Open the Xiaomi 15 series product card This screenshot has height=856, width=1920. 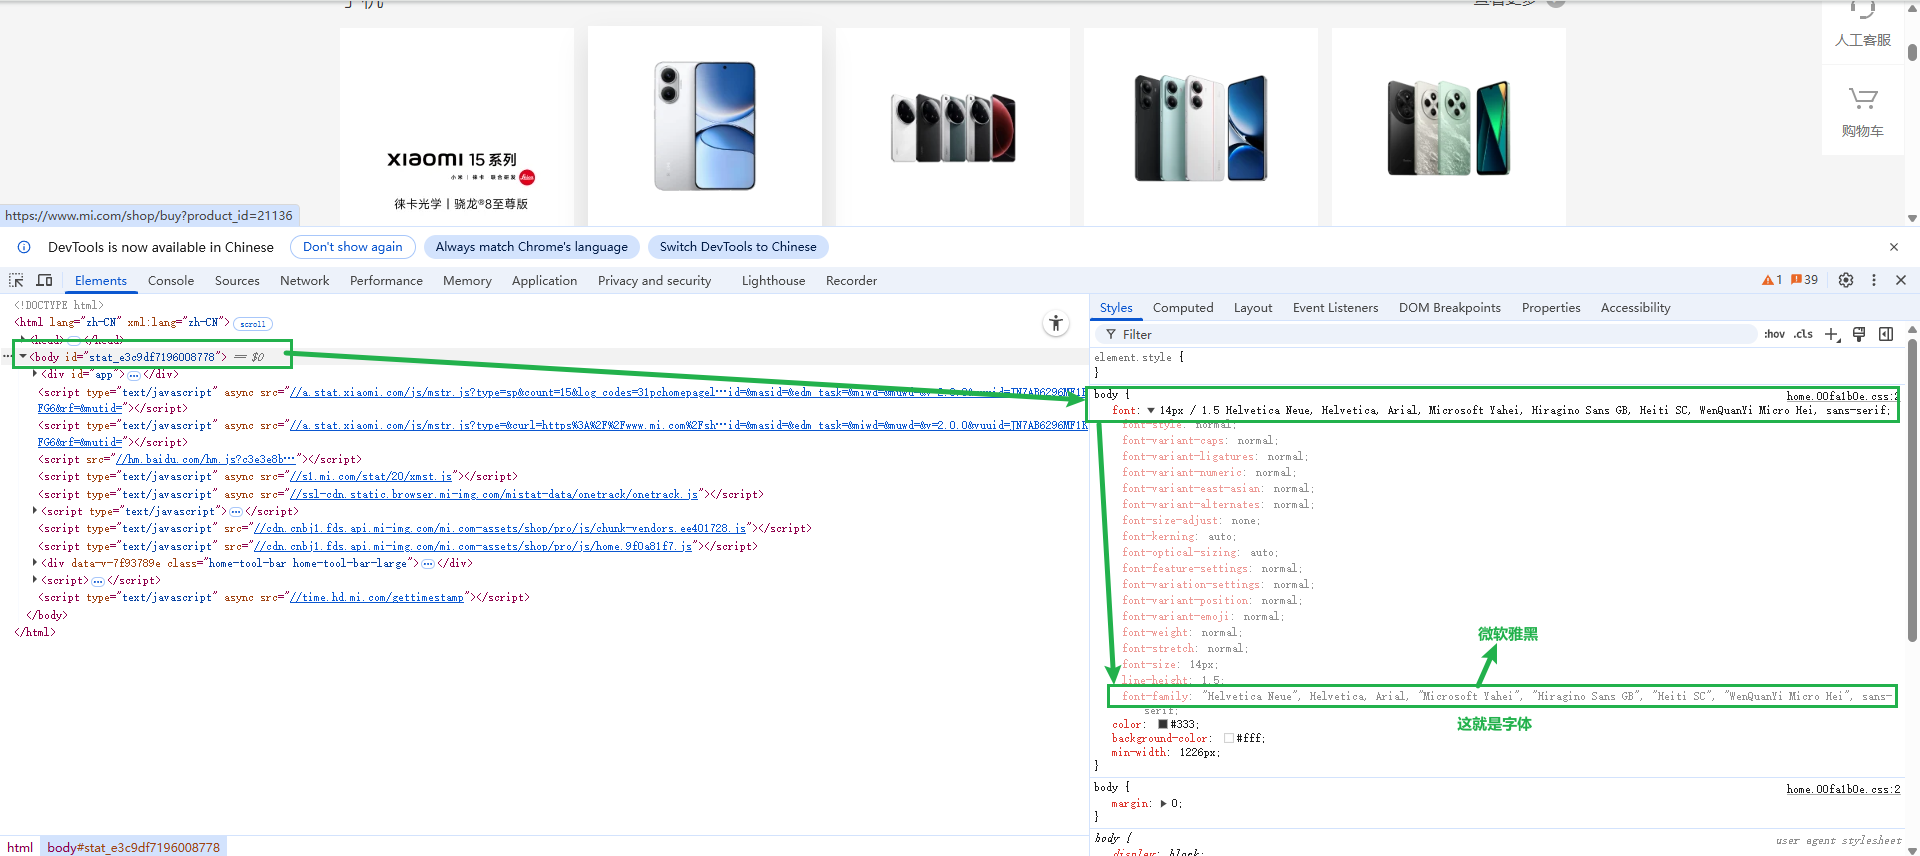pyautogui.click(x=457, y=126)
